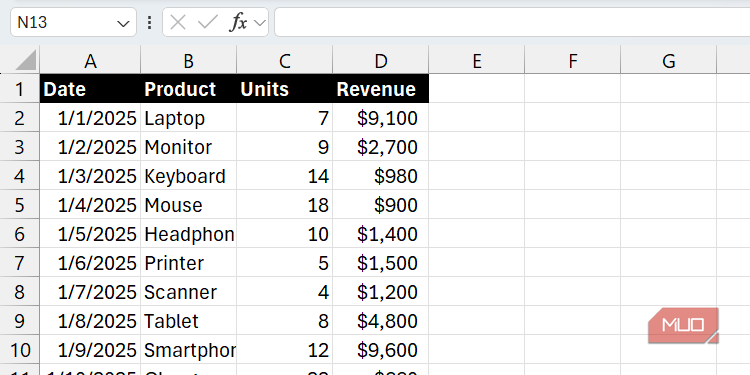The image size is (750, 375).
Task: Select cell with date 1/9/2025
Action: 90,350
